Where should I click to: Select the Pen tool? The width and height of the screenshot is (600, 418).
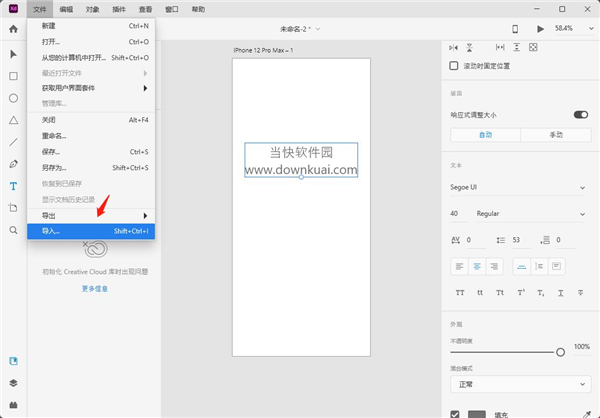coord(13,164)
